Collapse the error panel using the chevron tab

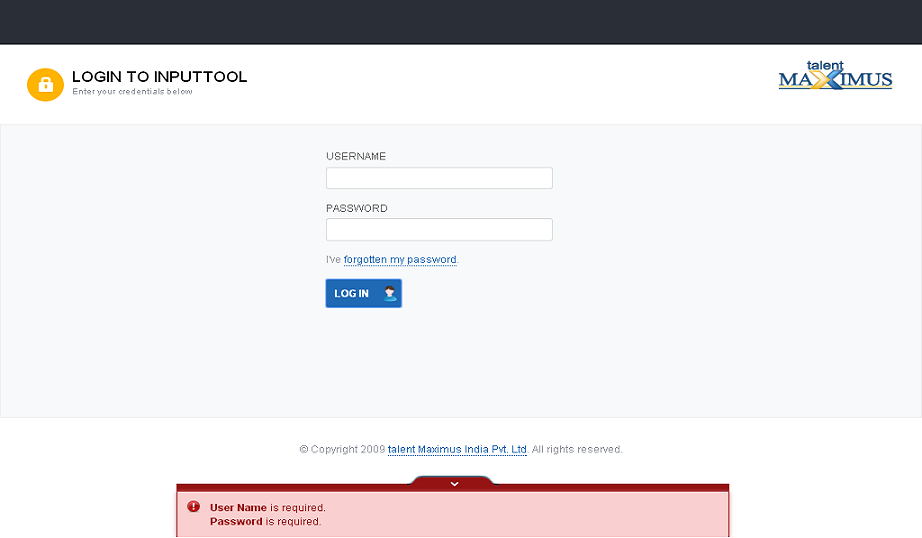click(x=454, y=483)
